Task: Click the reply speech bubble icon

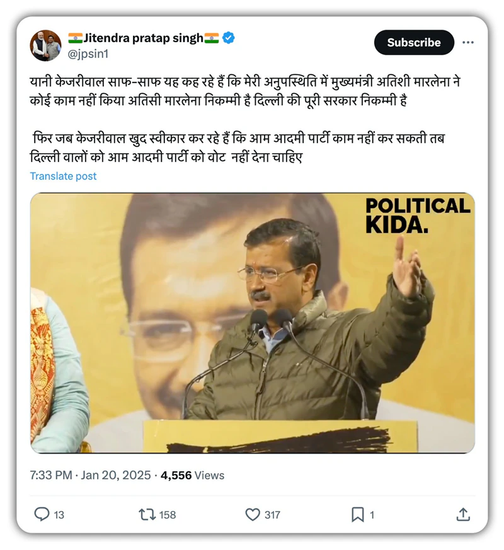Action: tap(42, 514)
